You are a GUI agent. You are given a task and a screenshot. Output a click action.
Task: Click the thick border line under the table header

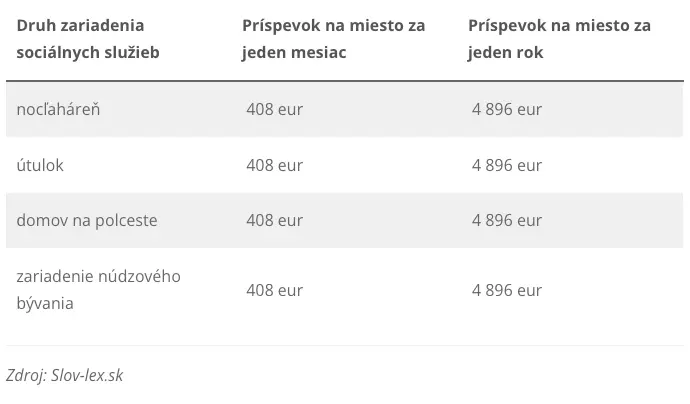pyautogui.click(x=345, y=81)
